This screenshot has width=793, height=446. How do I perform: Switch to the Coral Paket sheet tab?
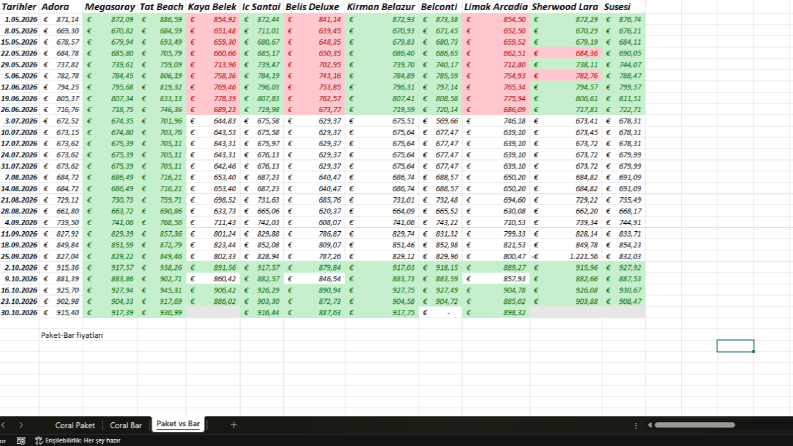tap(75, 425)
